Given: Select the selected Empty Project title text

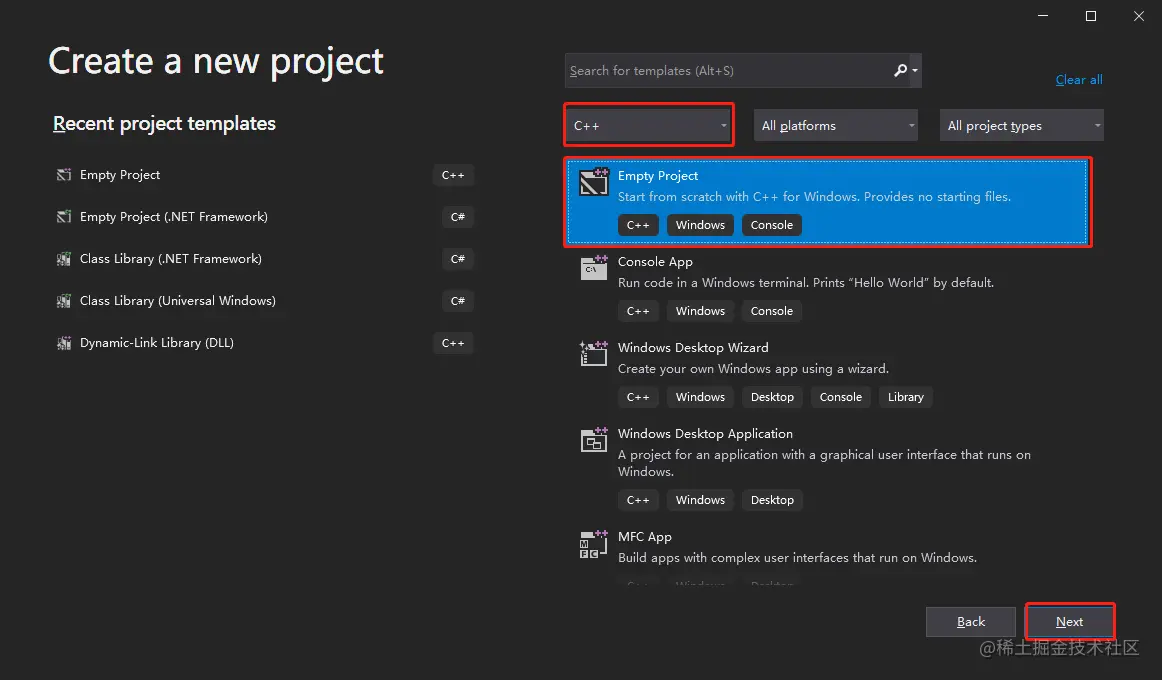Looking at the screenshot, I should tap(658, 176).
